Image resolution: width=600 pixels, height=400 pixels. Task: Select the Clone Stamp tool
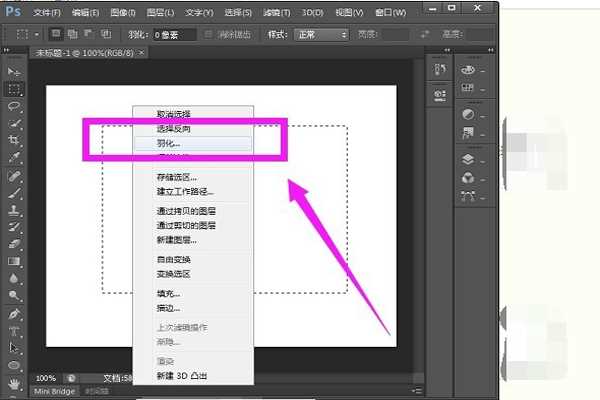point(14,210)
